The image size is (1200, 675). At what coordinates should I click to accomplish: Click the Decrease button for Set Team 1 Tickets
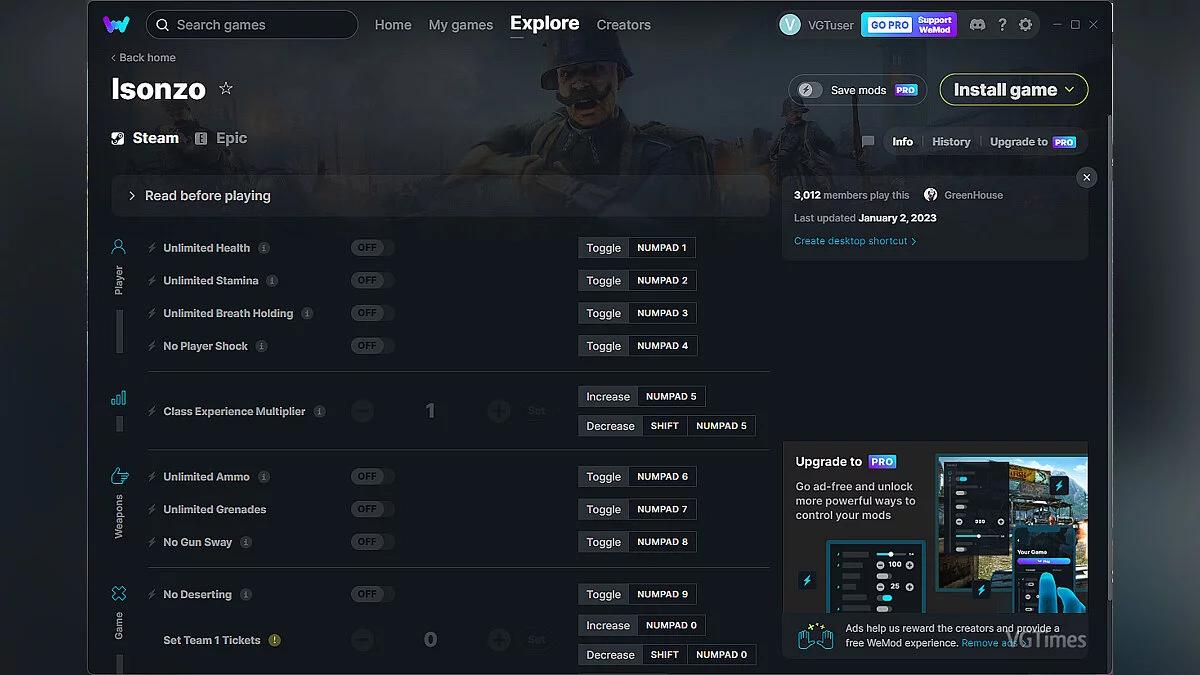click(x=610, y=655)
